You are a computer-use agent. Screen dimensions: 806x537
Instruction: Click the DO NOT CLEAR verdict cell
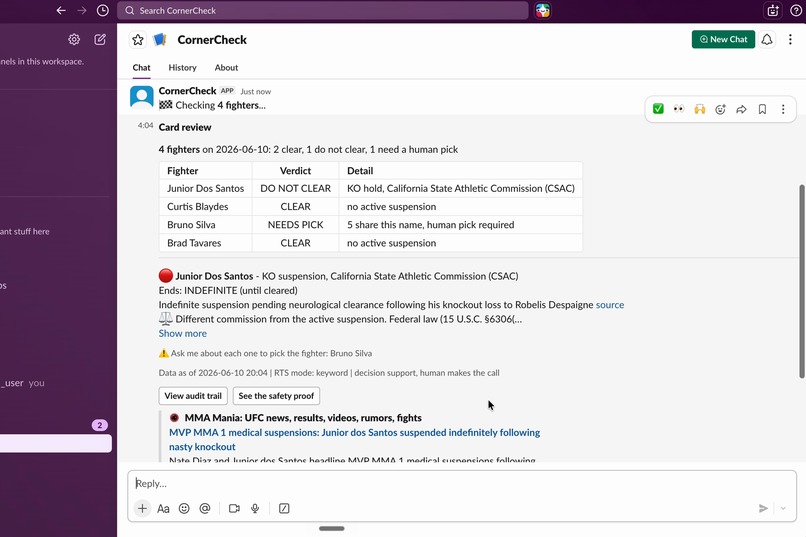[296, 189]
